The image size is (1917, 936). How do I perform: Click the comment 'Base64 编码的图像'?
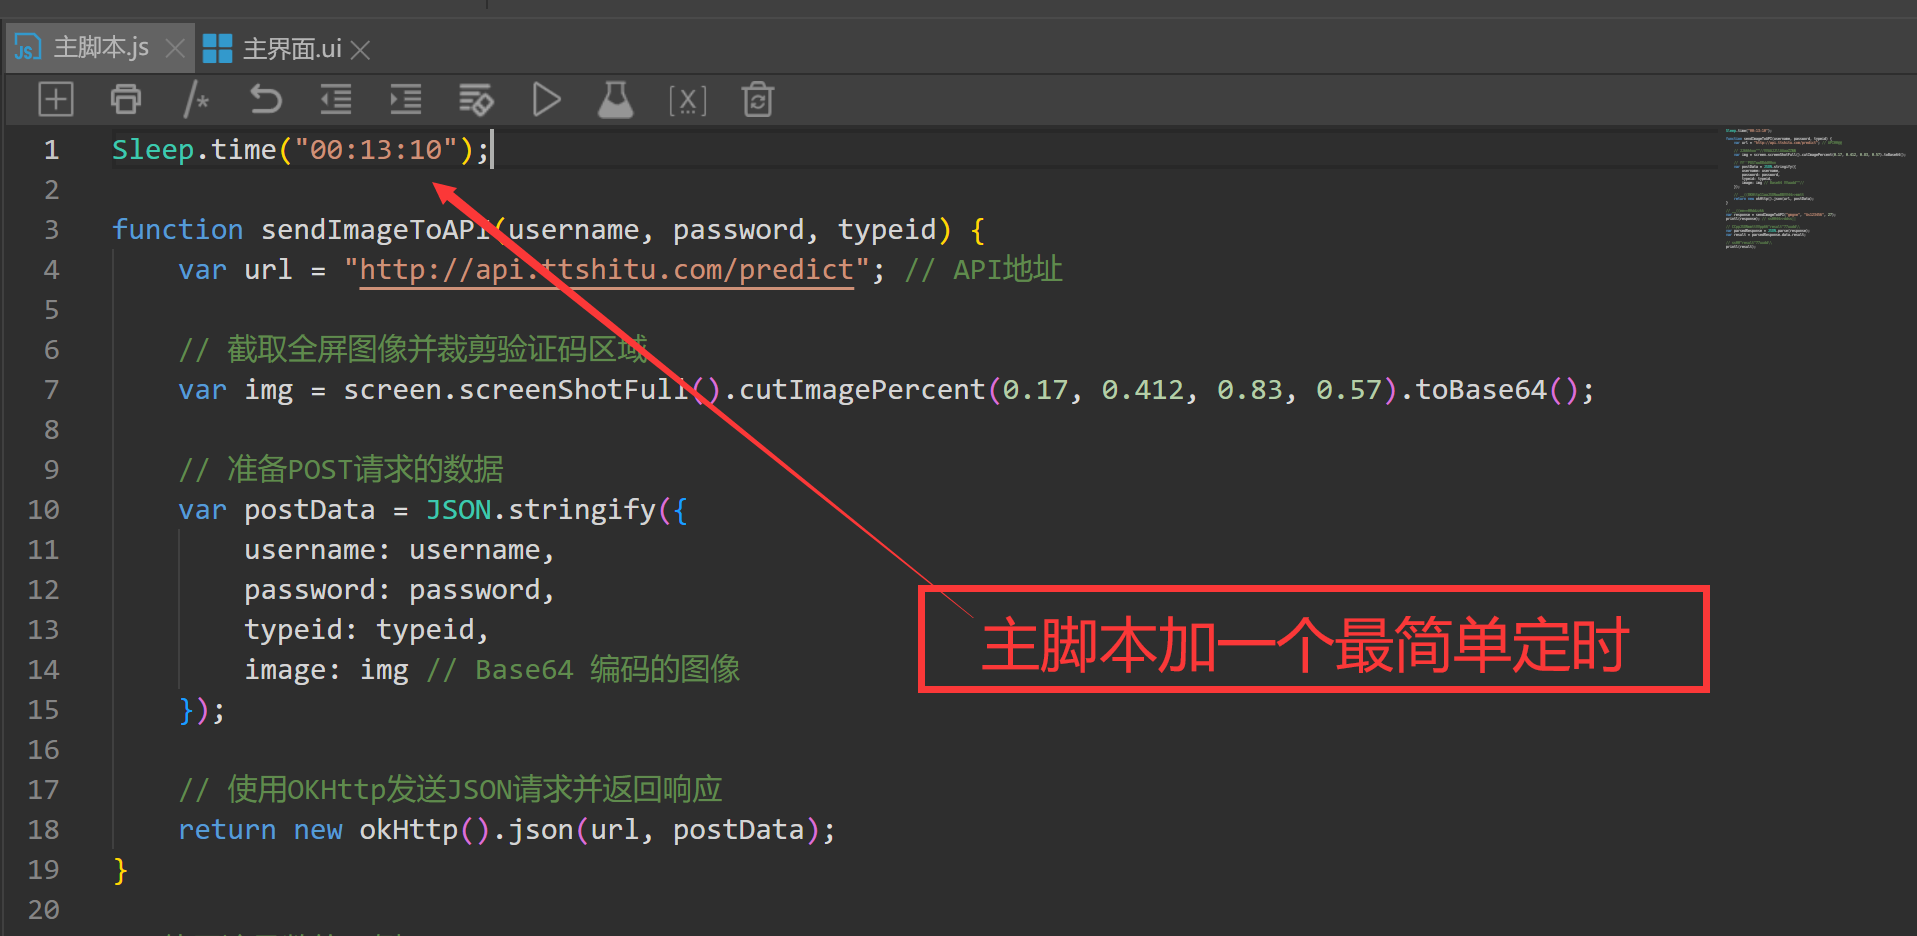607,670
